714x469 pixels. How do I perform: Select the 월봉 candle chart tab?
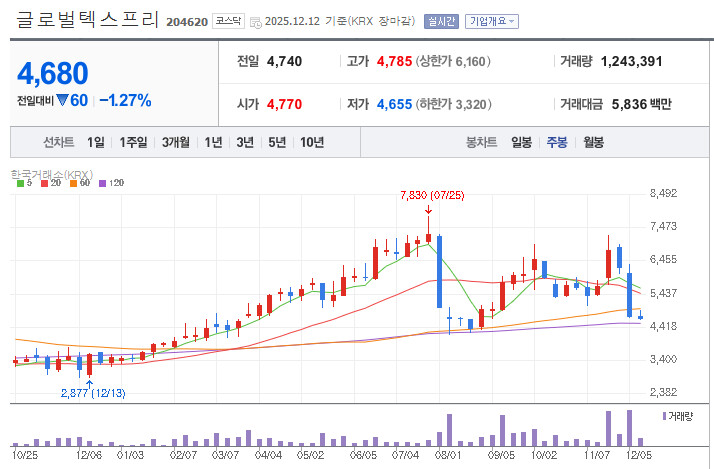pyautogui.click(x=593, y=143)
